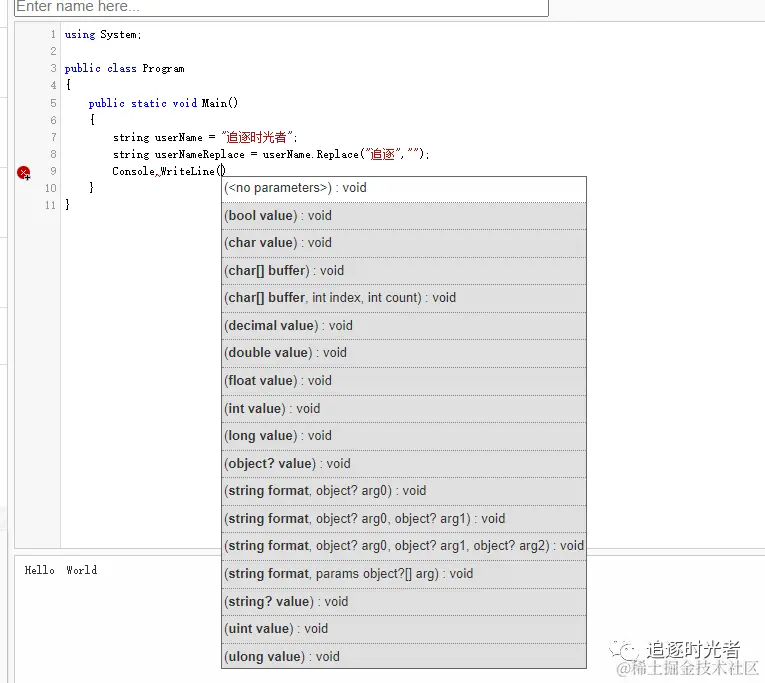Click line number 2 in the gutter
765x683 pixels.
pyautogui.click(x=53, y=51)
